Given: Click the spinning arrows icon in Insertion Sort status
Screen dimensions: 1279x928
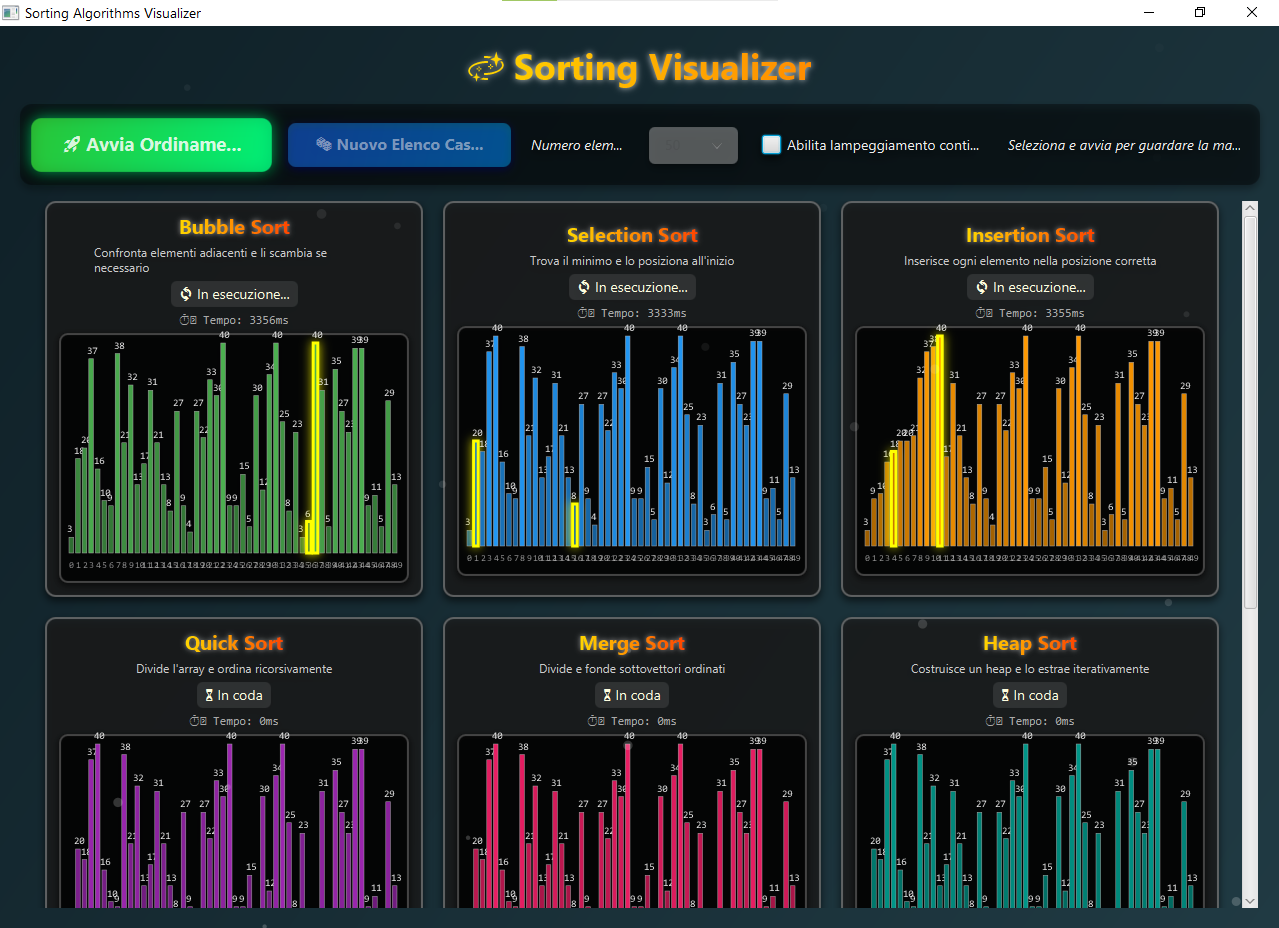Looking at the screenshot, I should [x=982, y=287].
